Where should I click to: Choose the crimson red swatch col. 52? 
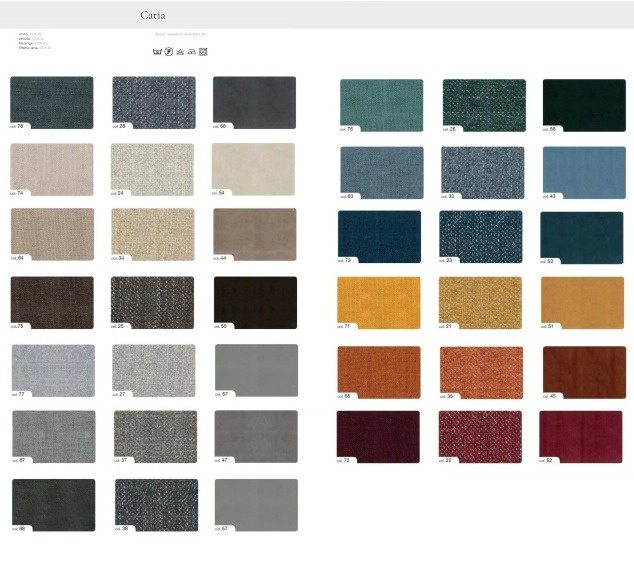coord(581,436)
